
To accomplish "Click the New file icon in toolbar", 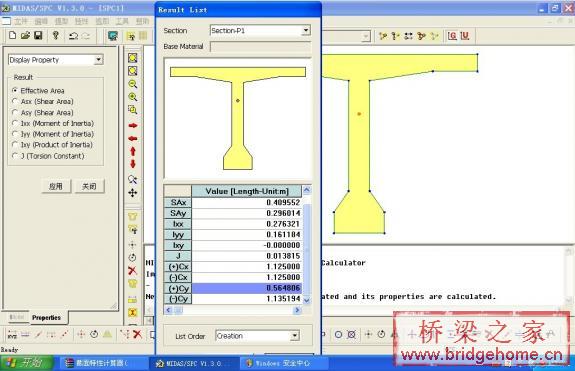I will [12, 35].
